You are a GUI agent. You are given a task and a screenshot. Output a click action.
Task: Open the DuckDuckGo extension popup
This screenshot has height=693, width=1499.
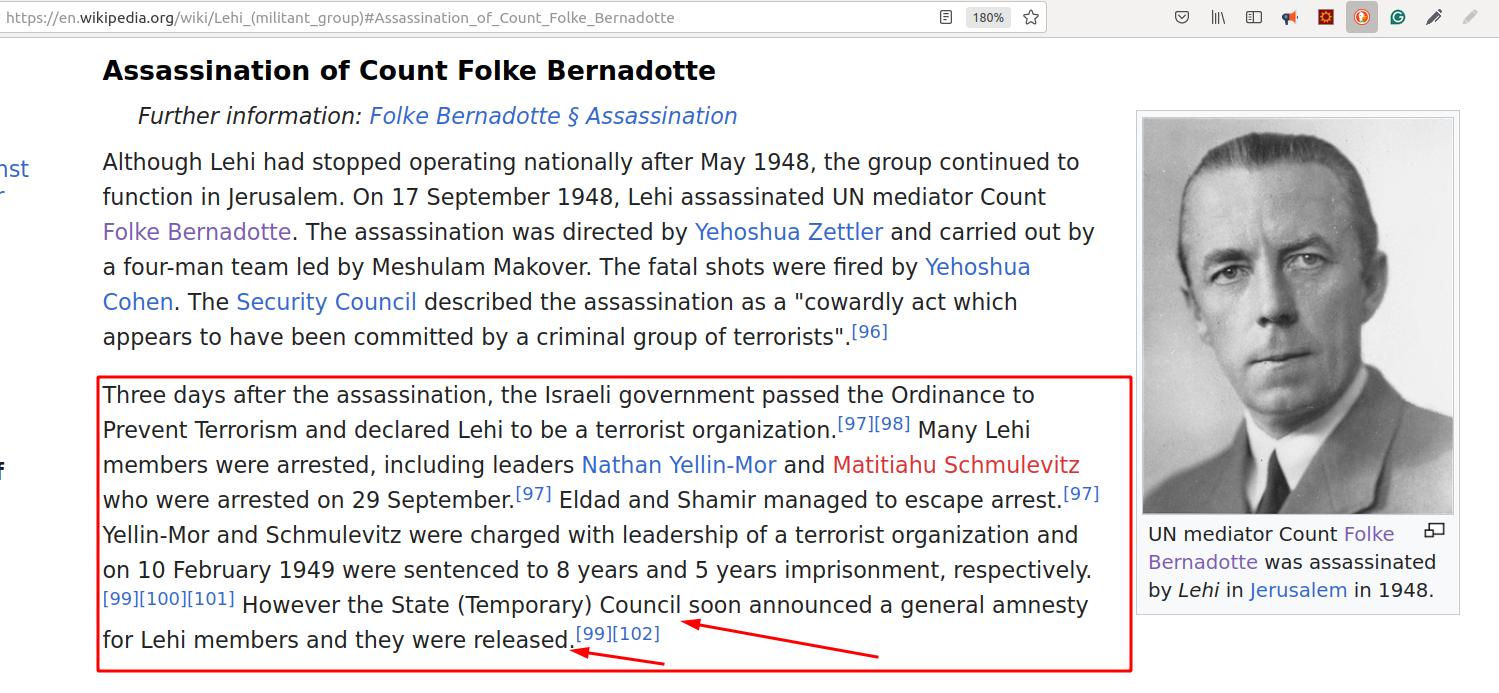click(1361, 17)
